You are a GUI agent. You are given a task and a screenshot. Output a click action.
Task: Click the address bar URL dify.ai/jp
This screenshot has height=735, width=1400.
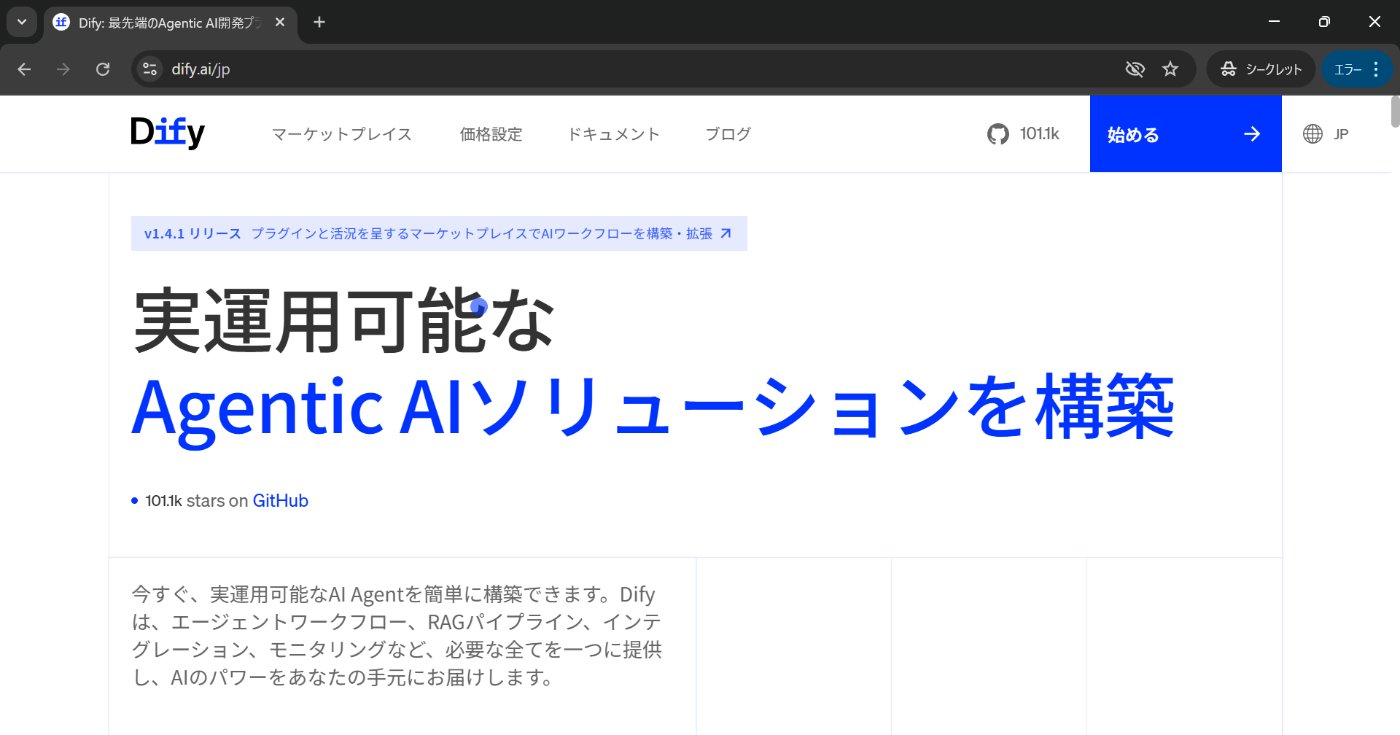(201, 69)
